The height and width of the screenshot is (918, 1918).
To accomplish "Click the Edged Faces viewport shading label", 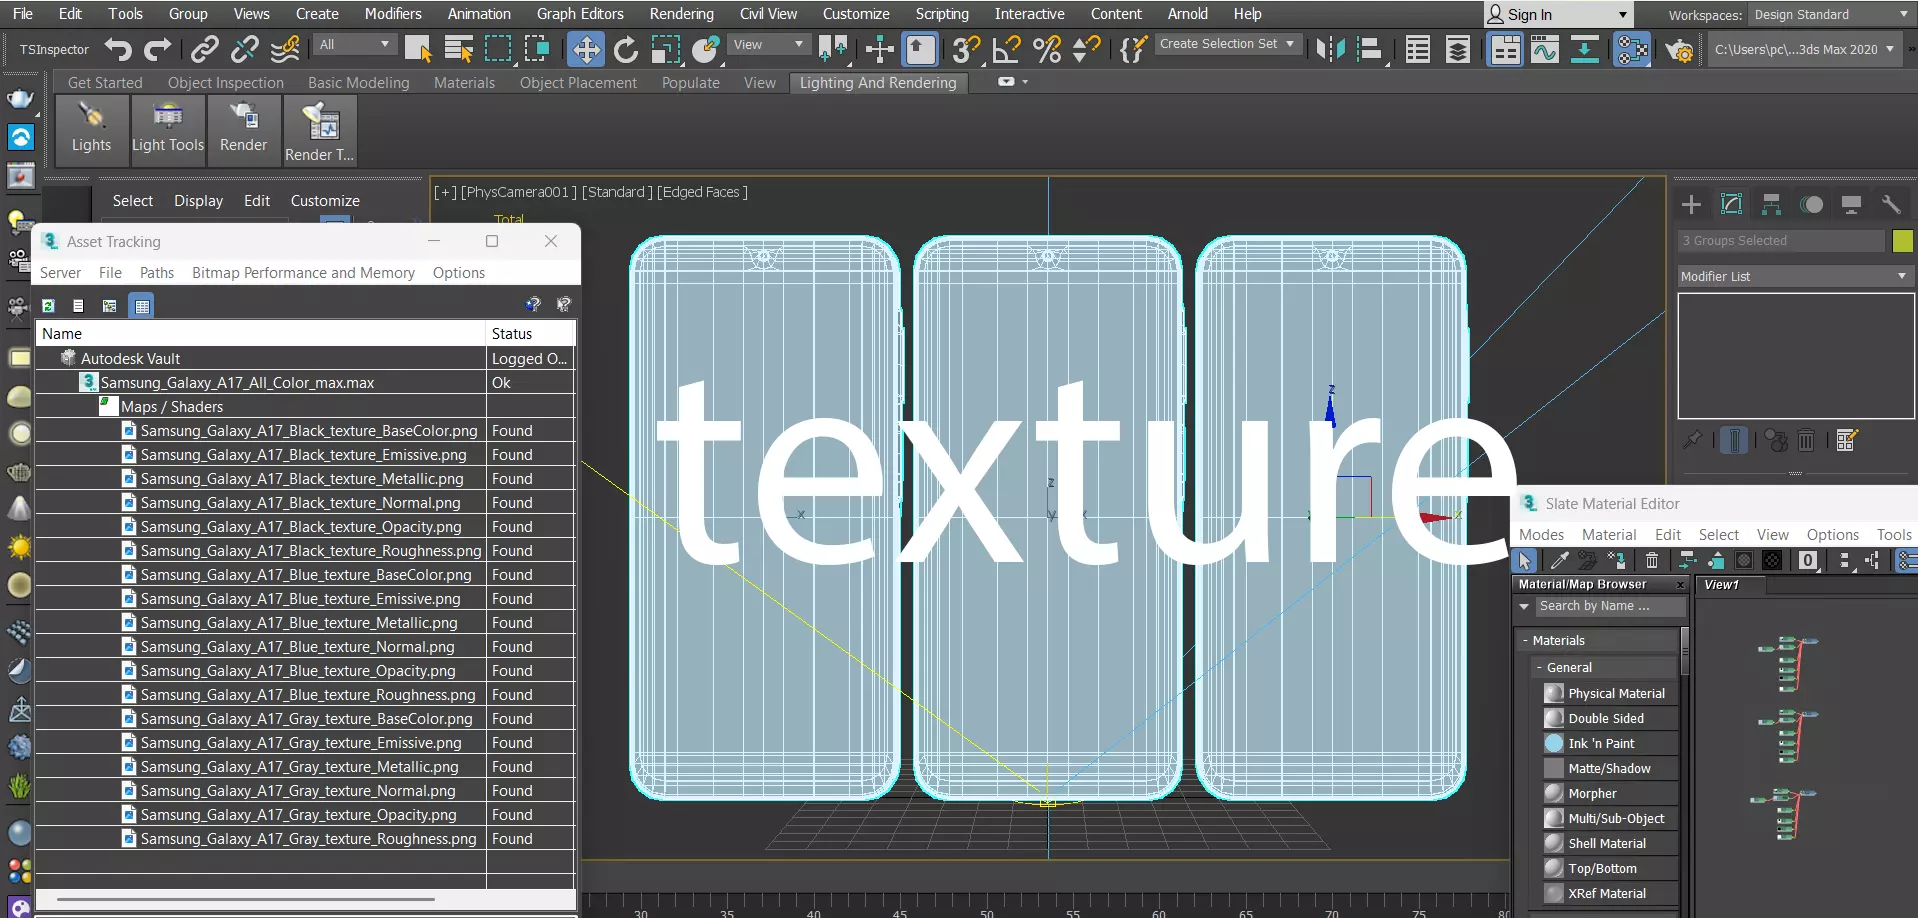I will pos(702,192).
